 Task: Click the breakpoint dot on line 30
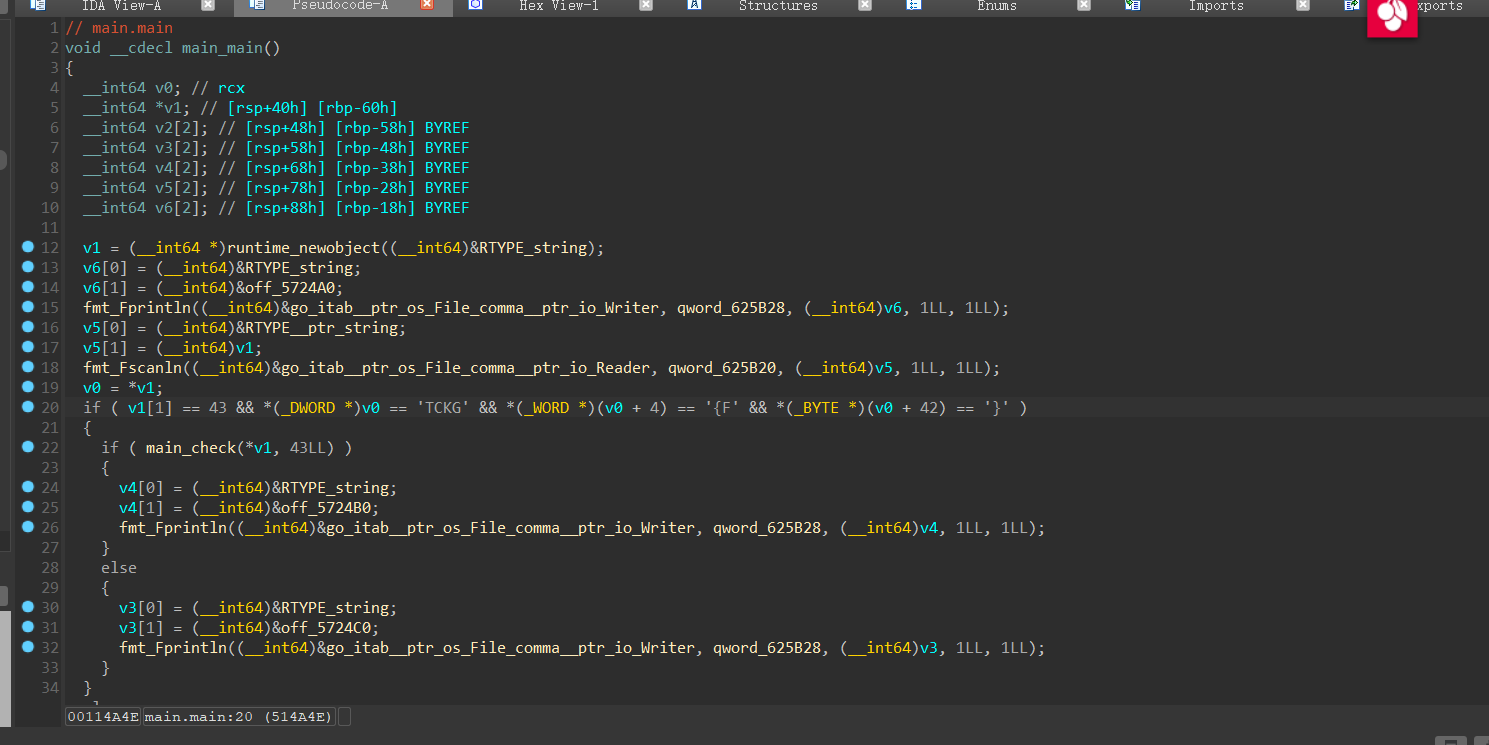click(x=28, y=607)
